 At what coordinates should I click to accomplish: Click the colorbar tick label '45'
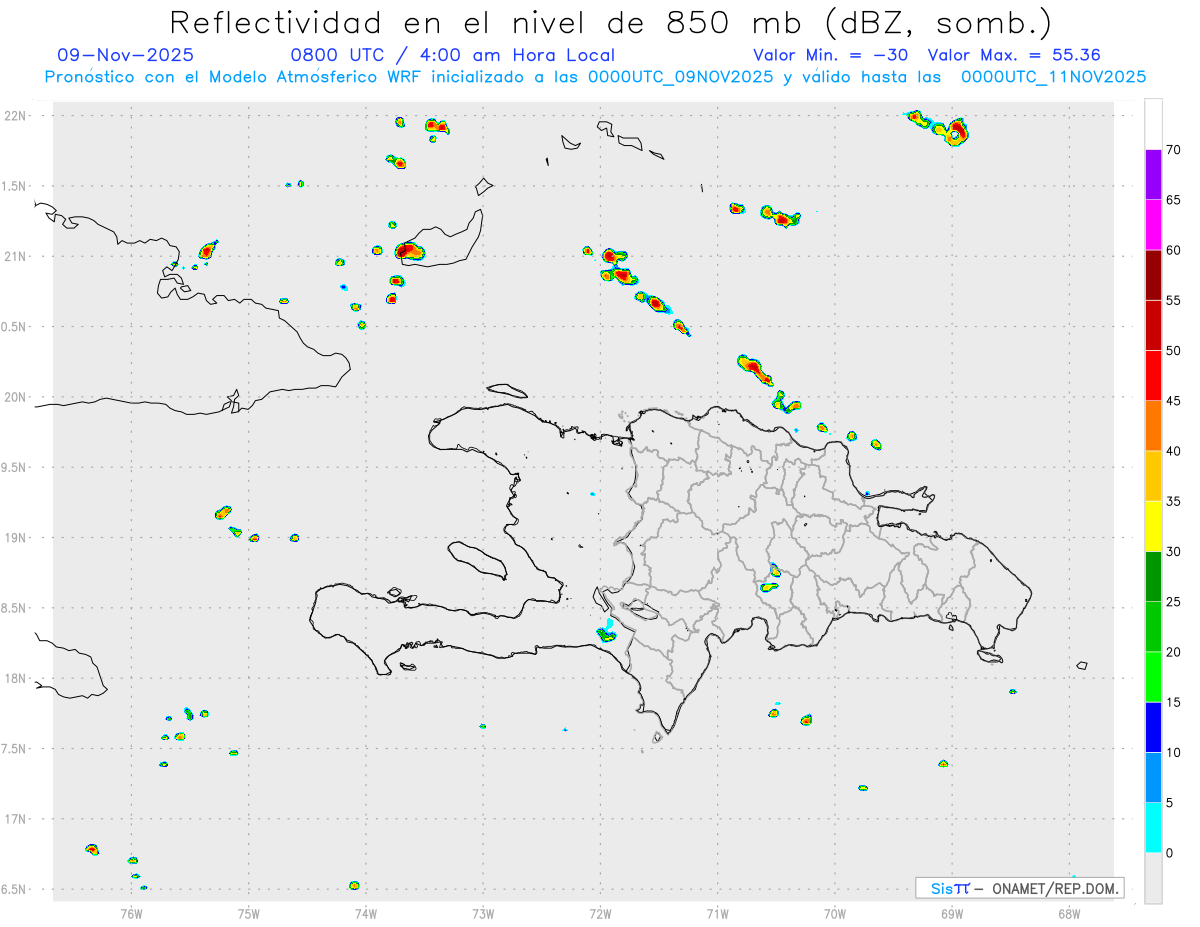click(x=1173, y=401)
